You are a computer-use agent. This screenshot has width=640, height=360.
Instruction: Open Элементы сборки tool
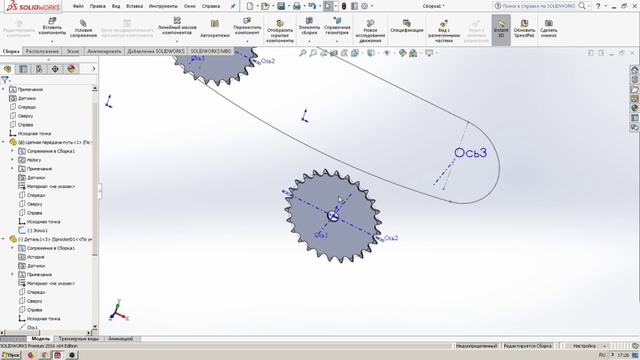point(309,25)
